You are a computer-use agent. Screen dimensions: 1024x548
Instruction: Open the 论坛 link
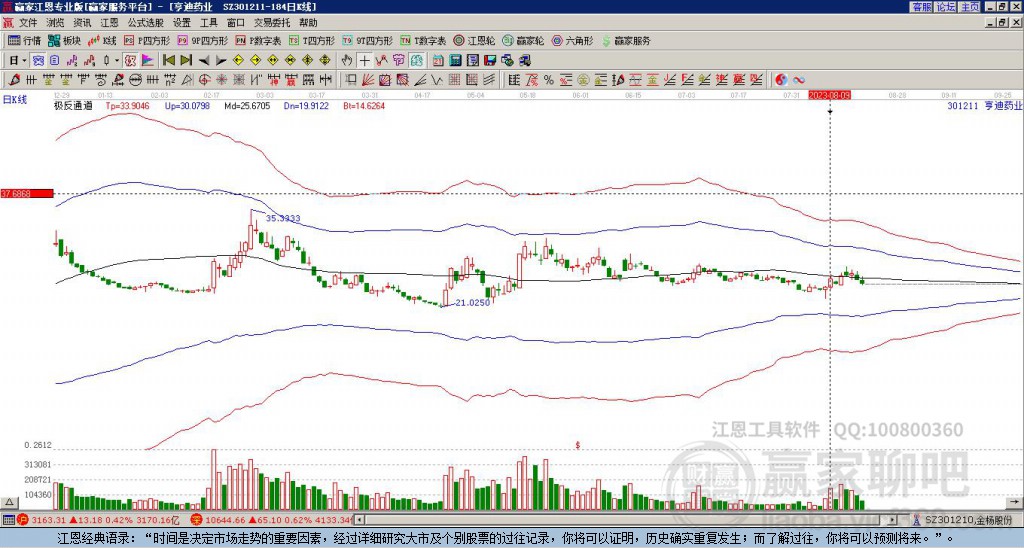(946, 7)
